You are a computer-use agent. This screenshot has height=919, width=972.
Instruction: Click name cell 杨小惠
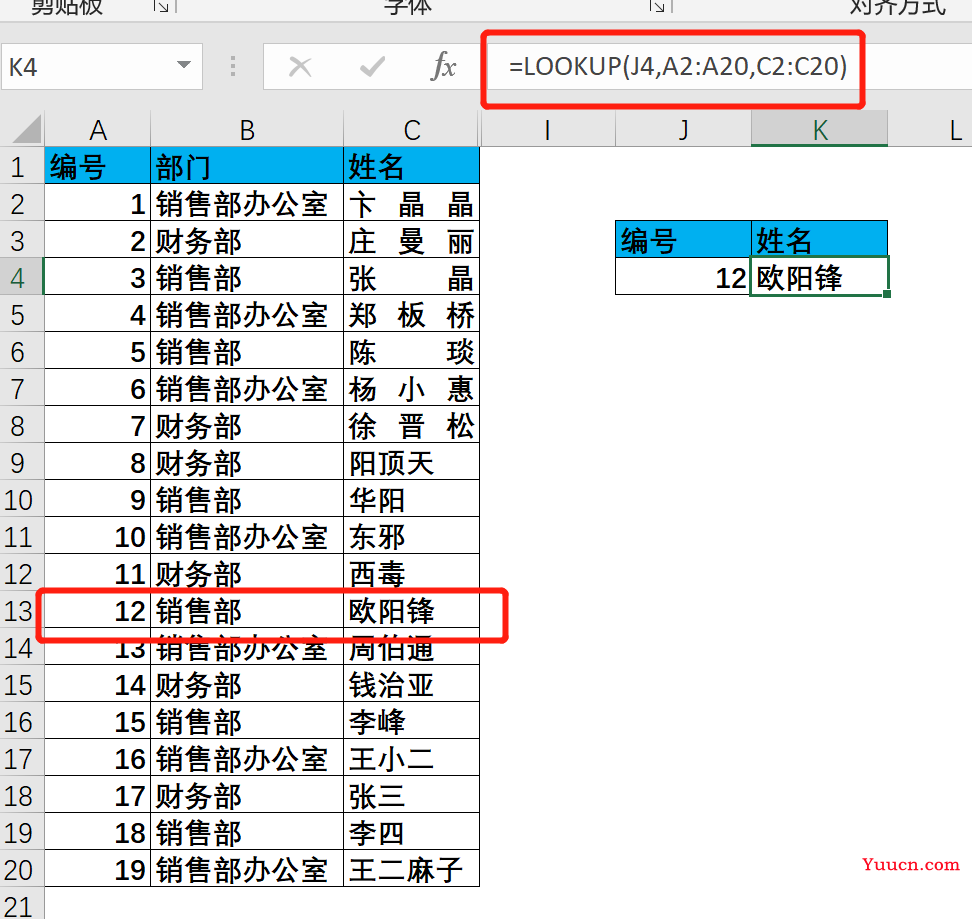pyautogui.click(x=412, y=389)
